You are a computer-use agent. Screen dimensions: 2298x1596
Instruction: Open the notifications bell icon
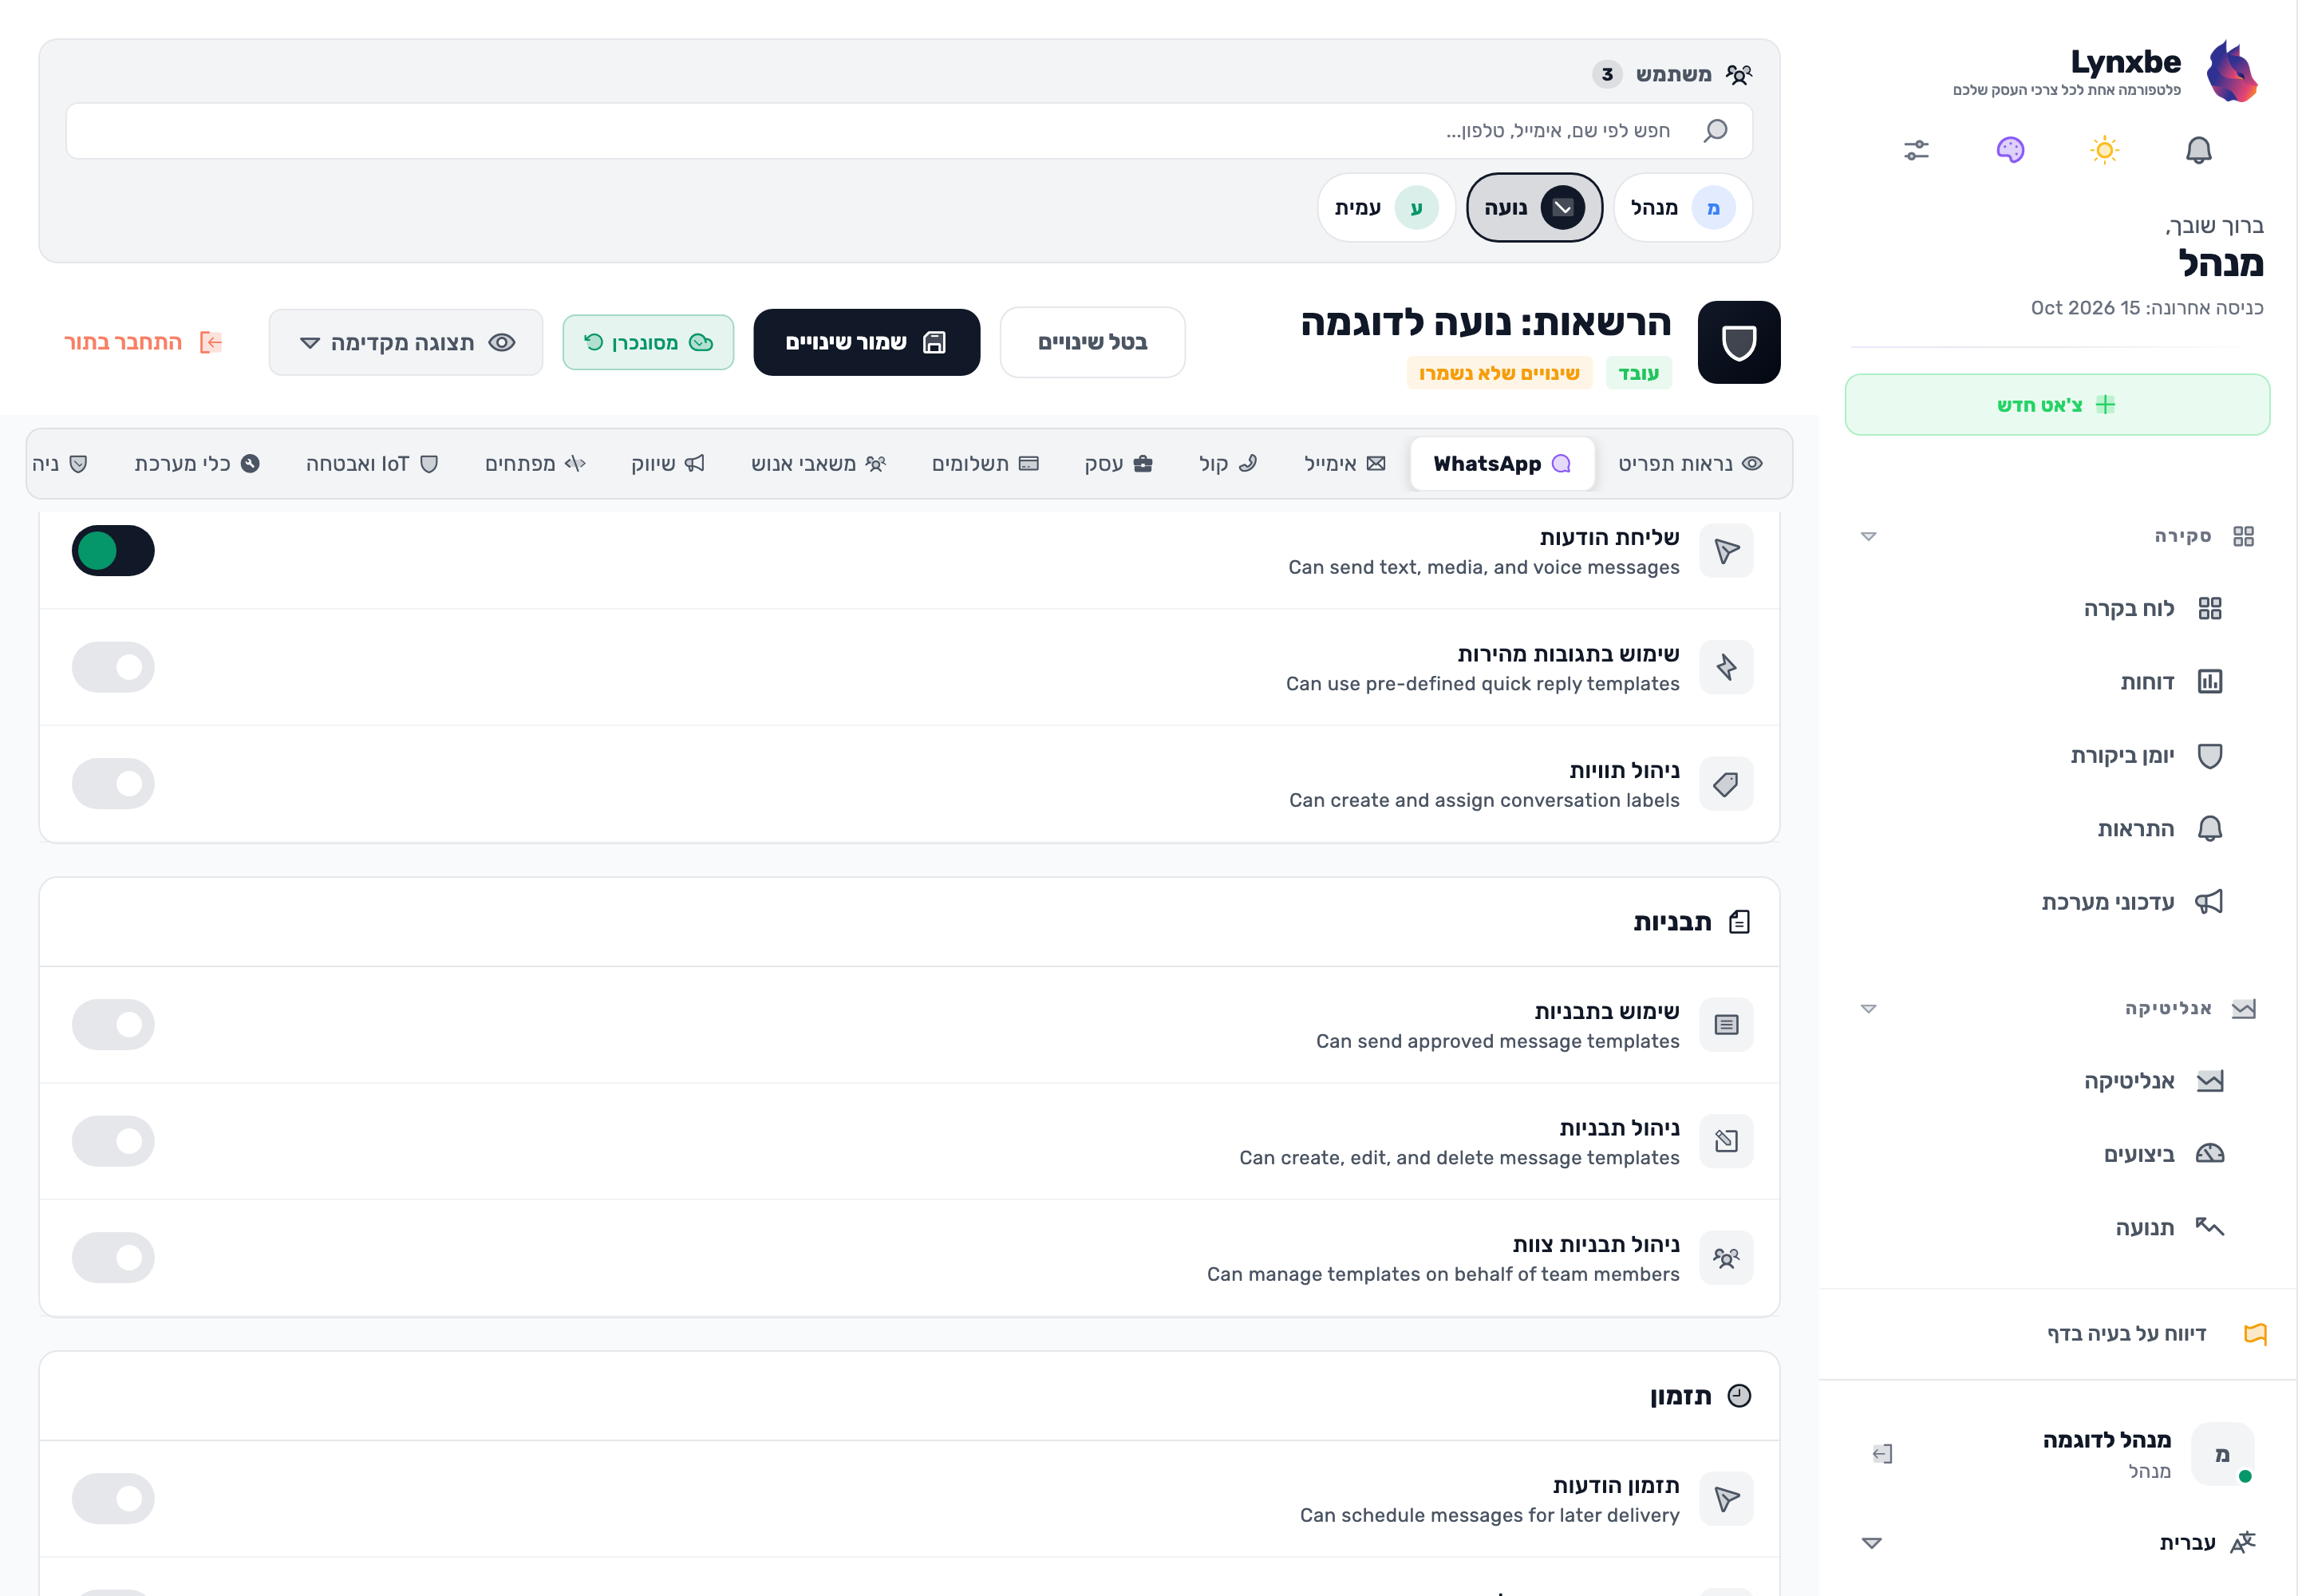click(2198, 150)
